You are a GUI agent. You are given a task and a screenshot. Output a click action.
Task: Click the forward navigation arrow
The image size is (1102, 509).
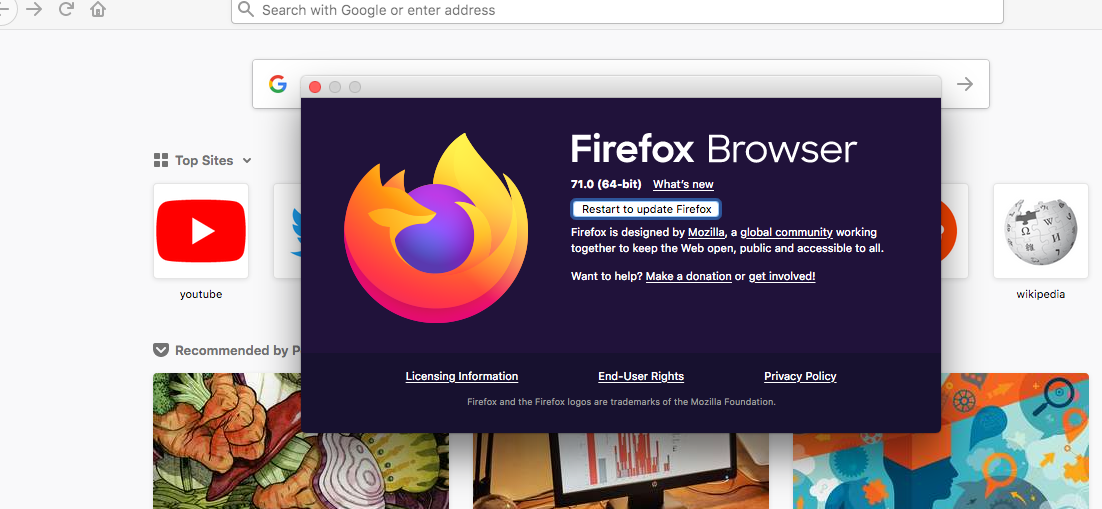coord(34,9)
